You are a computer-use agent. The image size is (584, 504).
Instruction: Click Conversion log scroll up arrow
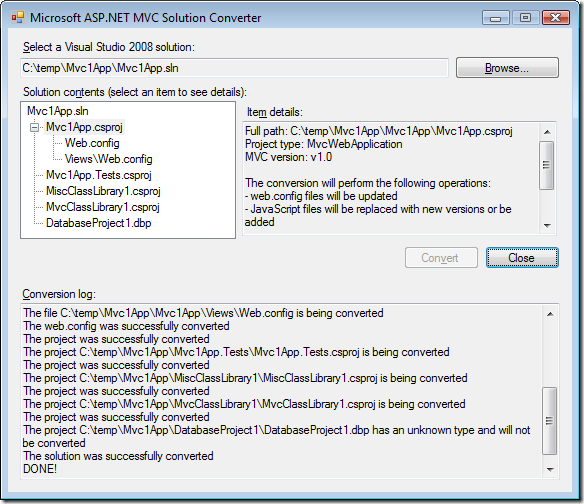tap(550, 314)
